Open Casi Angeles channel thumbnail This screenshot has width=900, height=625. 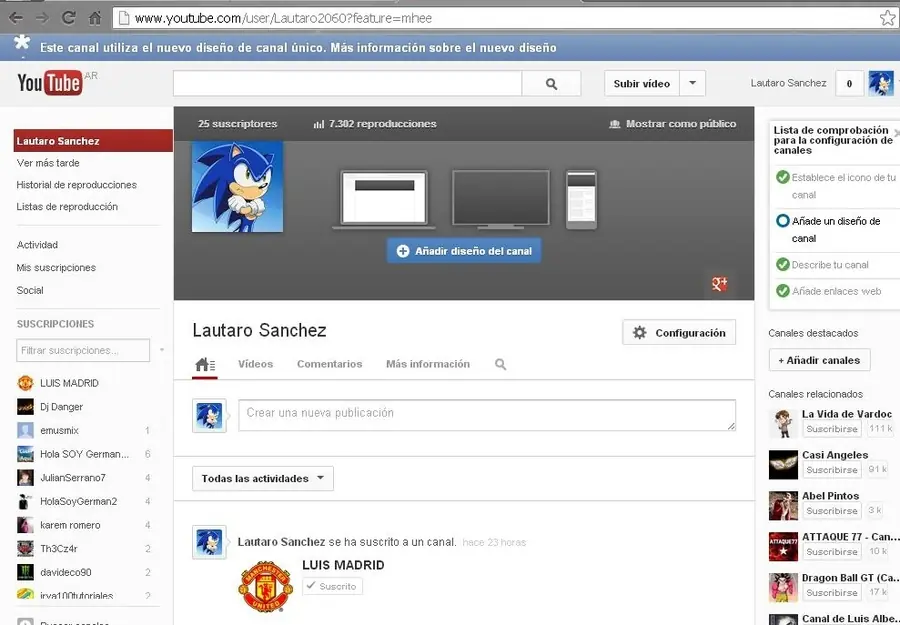pos(783,464)
